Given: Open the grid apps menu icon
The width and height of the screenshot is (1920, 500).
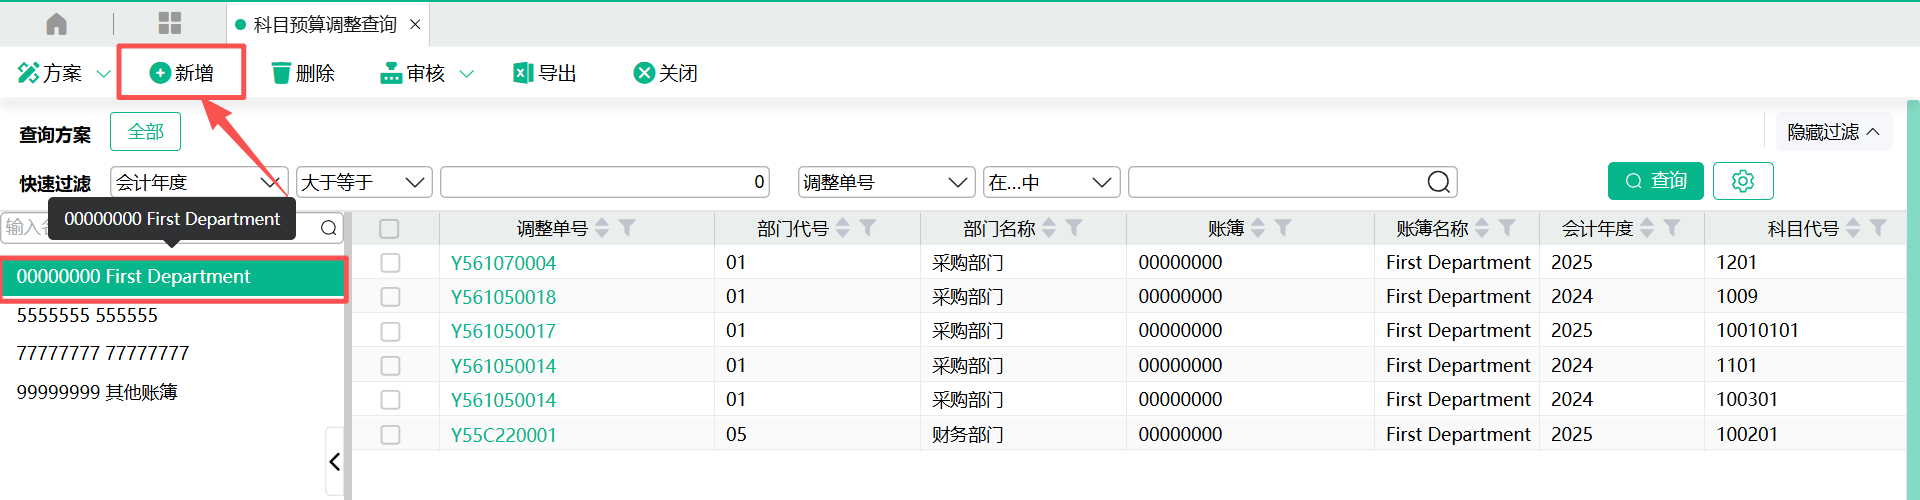Looking at the screenshot, I should point(170,24).
